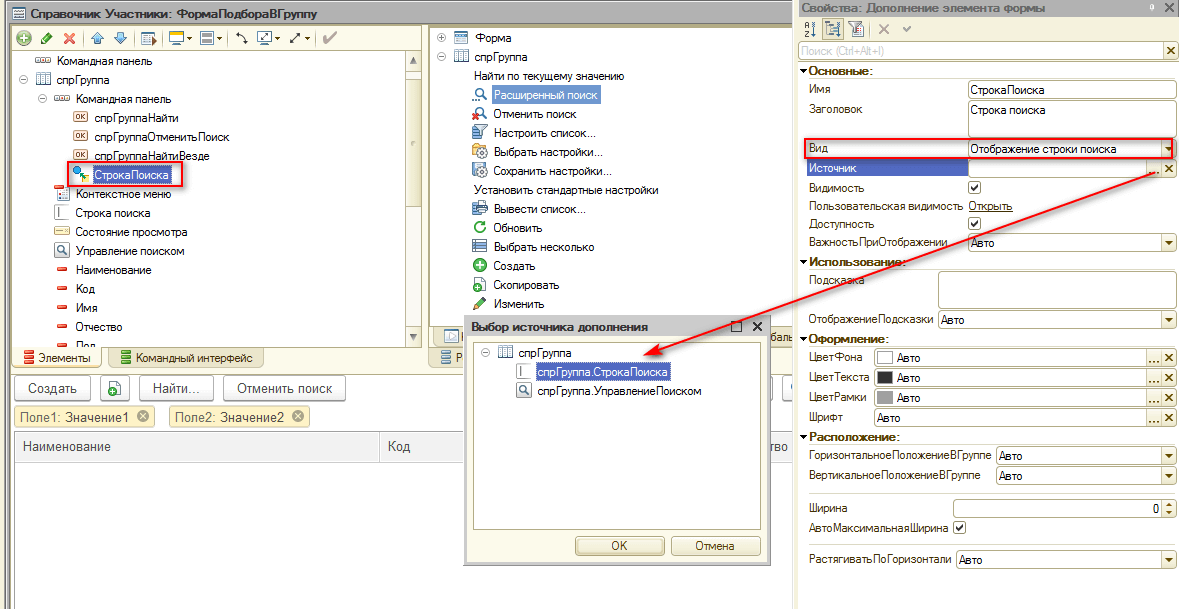Click the ЦветТекста dark color swatch
The height and width of the screenshot is (609, 1179).
[884, 378]
